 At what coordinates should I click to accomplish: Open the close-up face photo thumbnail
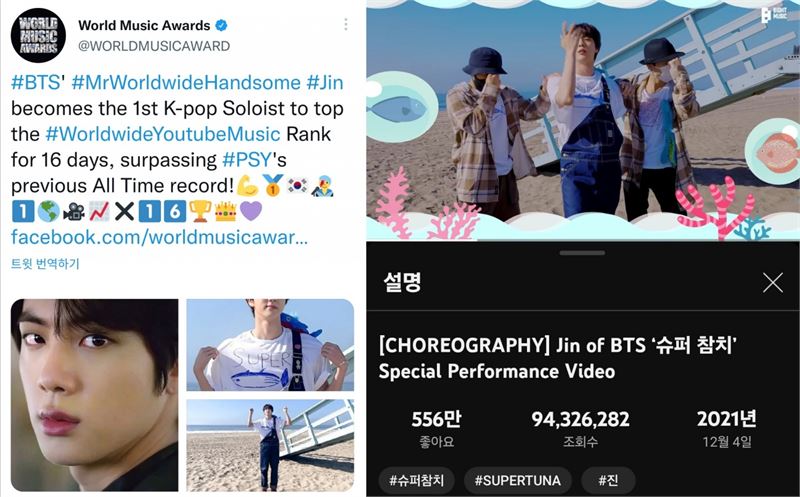coord(94,395)
